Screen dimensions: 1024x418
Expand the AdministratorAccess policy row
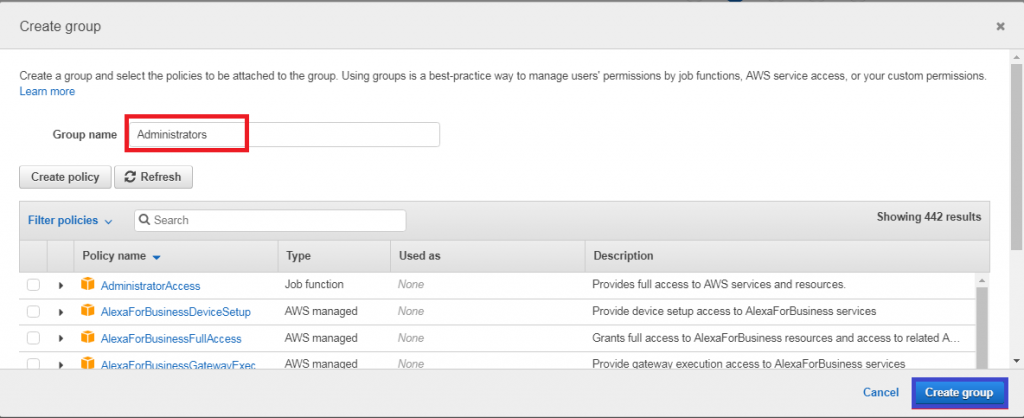pyautogui.click(x=61, y=285)
